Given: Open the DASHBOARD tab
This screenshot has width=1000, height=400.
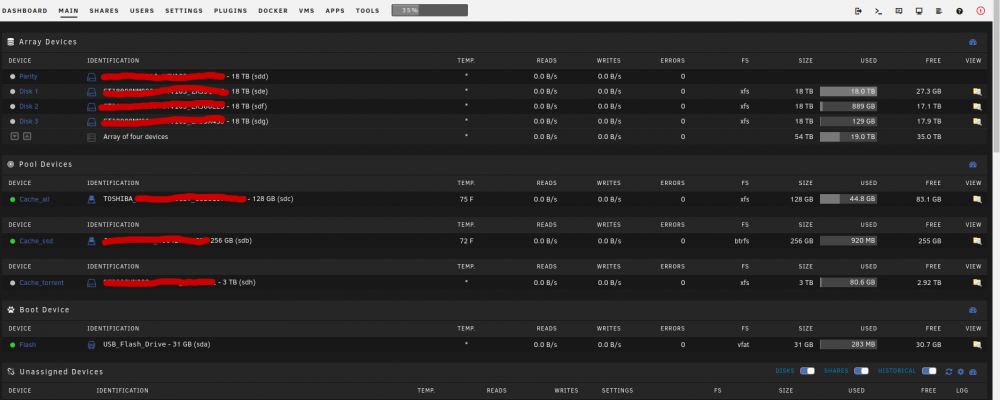Looking at the screenshot, I should pos(24,11).
